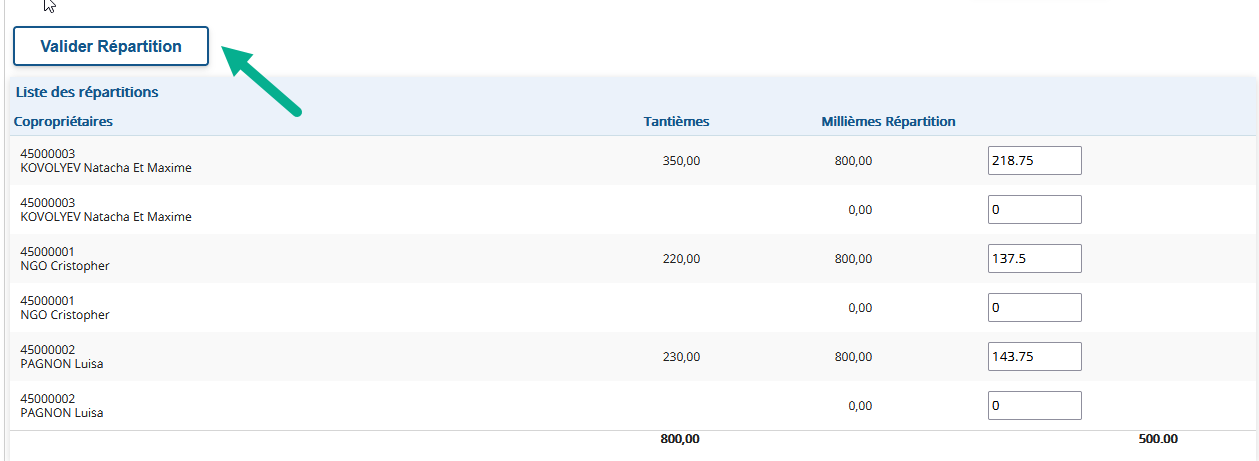Click the 500.00 répartition total

pyautogui.click(x=1158, y=439)
